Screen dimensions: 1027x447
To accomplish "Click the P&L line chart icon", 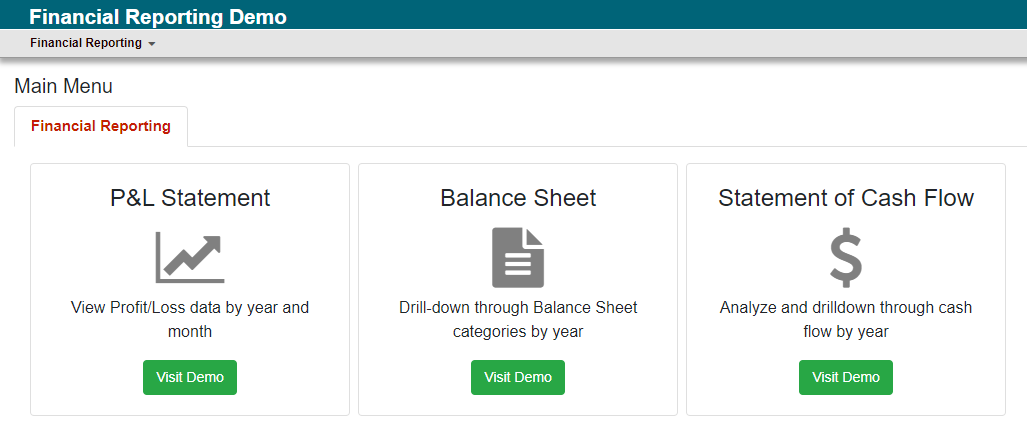I will coord(190,257).
